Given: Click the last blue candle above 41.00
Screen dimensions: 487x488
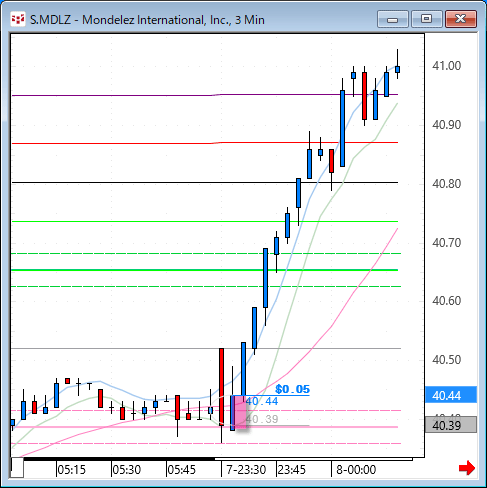Looking at the screenshot, I should coord(397,69).
